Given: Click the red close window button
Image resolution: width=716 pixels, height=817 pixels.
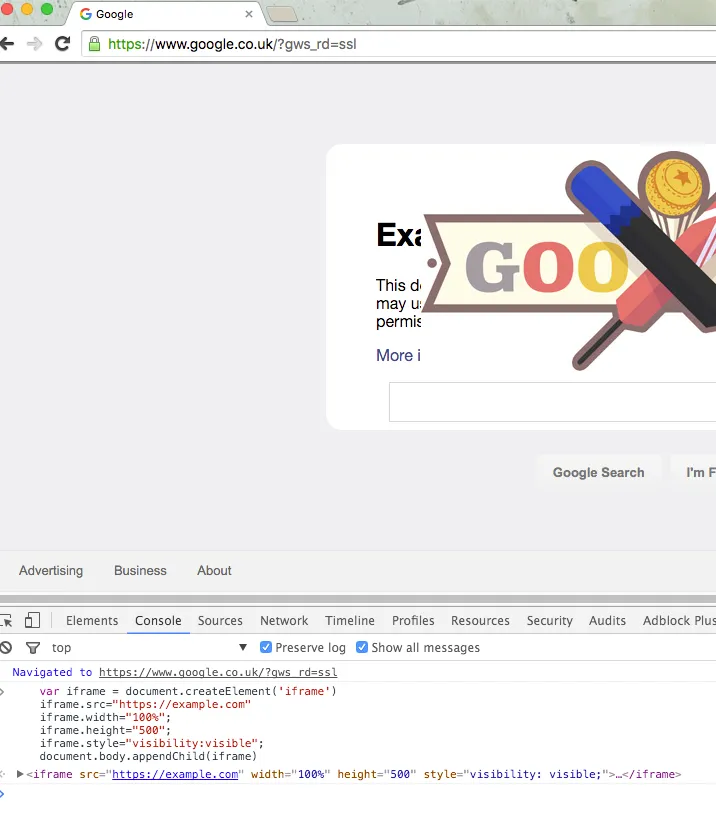Looking at the screenshot, I should coord(6,9).
